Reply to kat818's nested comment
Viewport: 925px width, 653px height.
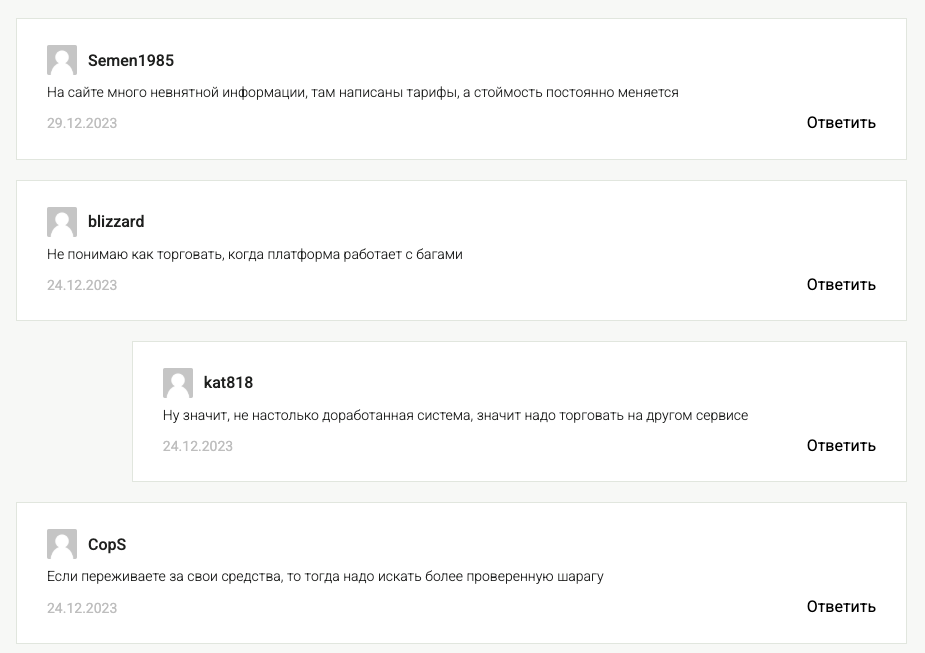[x=841, y=445]
